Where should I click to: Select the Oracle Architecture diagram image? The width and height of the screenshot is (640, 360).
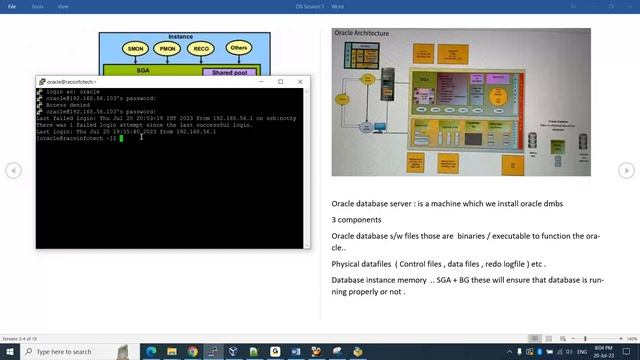coord(461,102)
